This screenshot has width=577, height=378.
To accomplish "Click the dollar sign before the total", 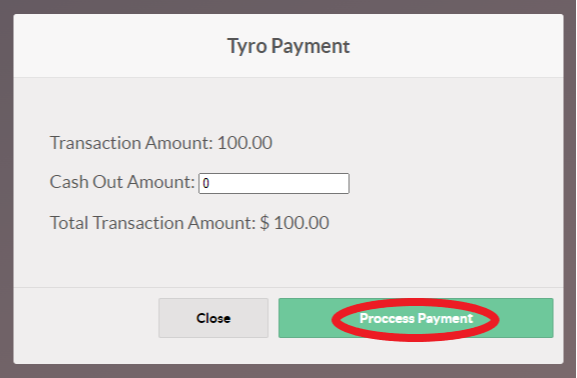I will 265,223.
